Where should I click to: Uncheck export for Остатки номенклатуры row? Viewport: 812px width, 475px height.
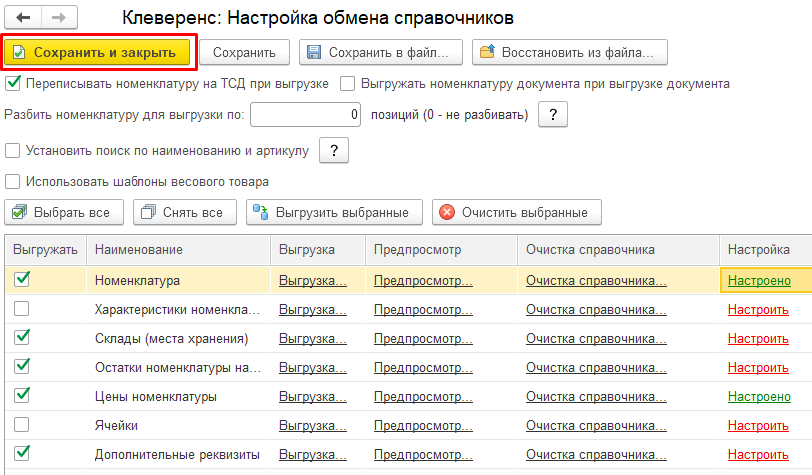pyautogui.click(x=22, y=366)
